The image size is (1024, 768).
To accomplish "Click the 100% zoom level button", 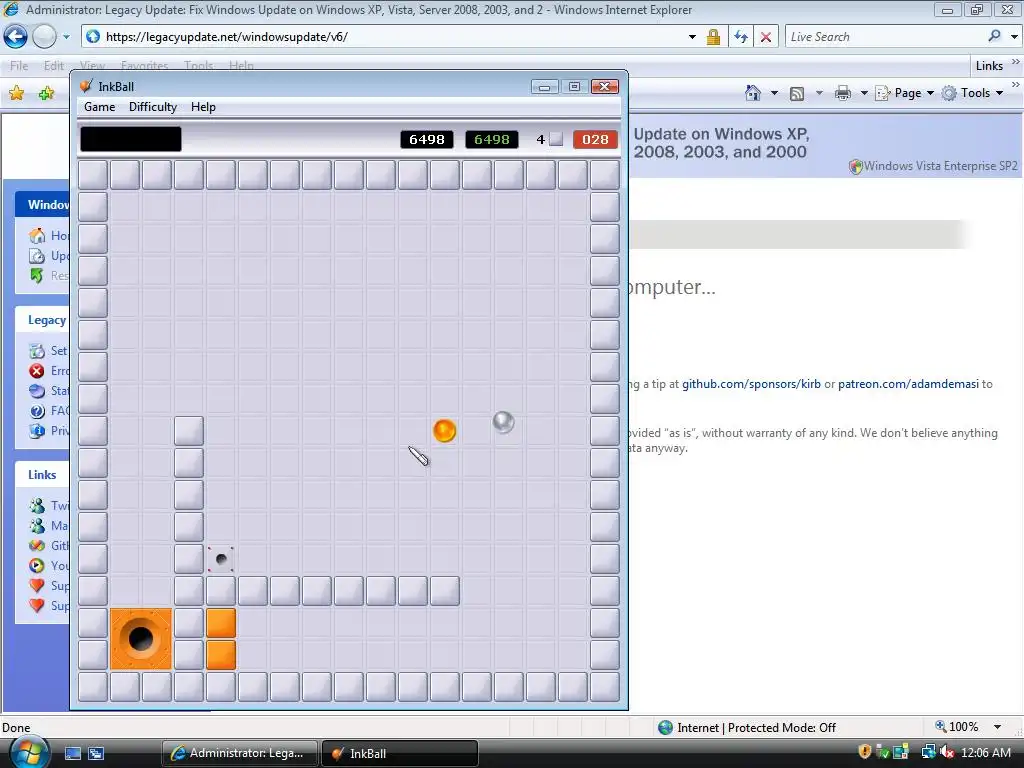I will [x=957, y=727].
